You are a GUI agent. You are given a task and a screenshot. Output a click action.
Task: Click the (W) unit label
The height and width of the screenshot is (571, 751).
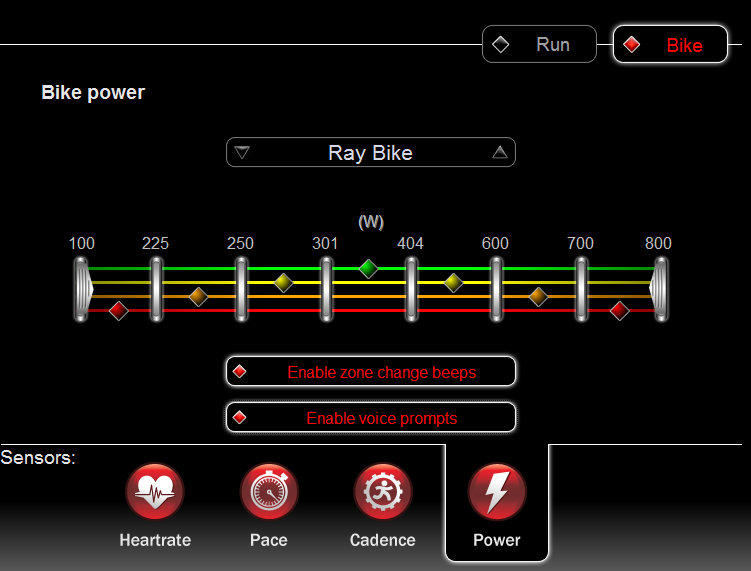[371, 222]
